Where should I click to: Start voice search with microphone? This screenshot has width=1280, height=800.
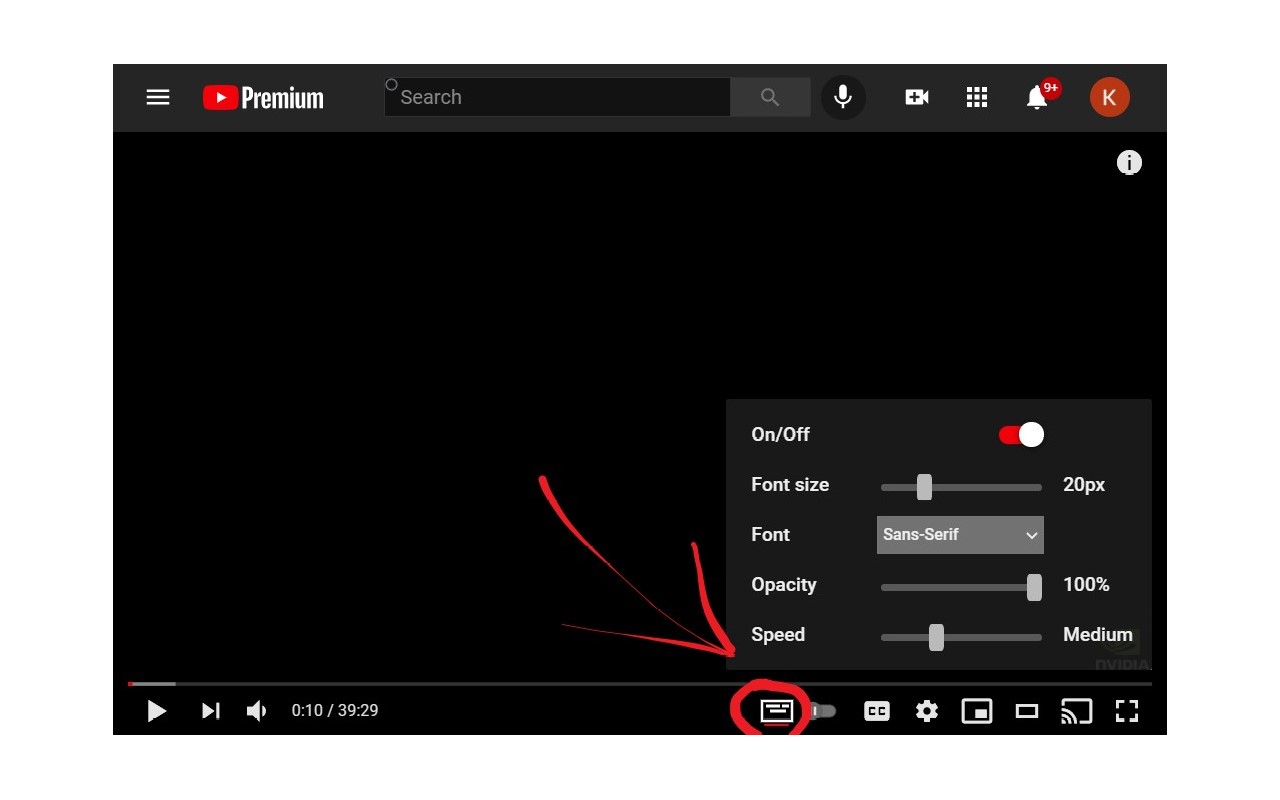(x=843, y=97)
